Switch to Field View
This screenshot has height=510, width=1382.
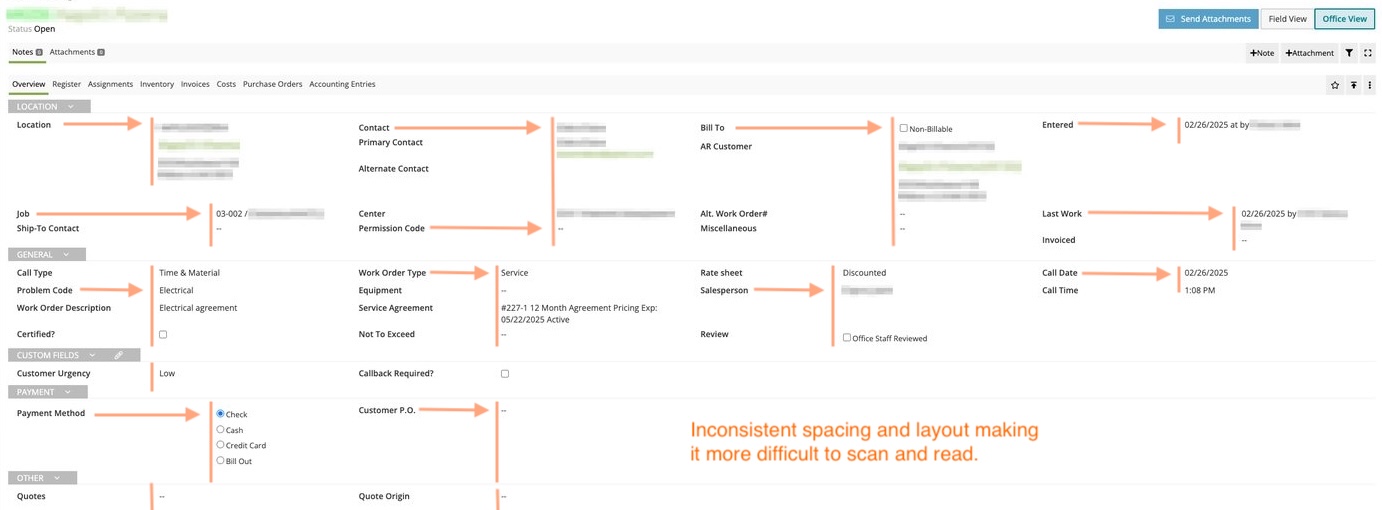coord(1287,19)
